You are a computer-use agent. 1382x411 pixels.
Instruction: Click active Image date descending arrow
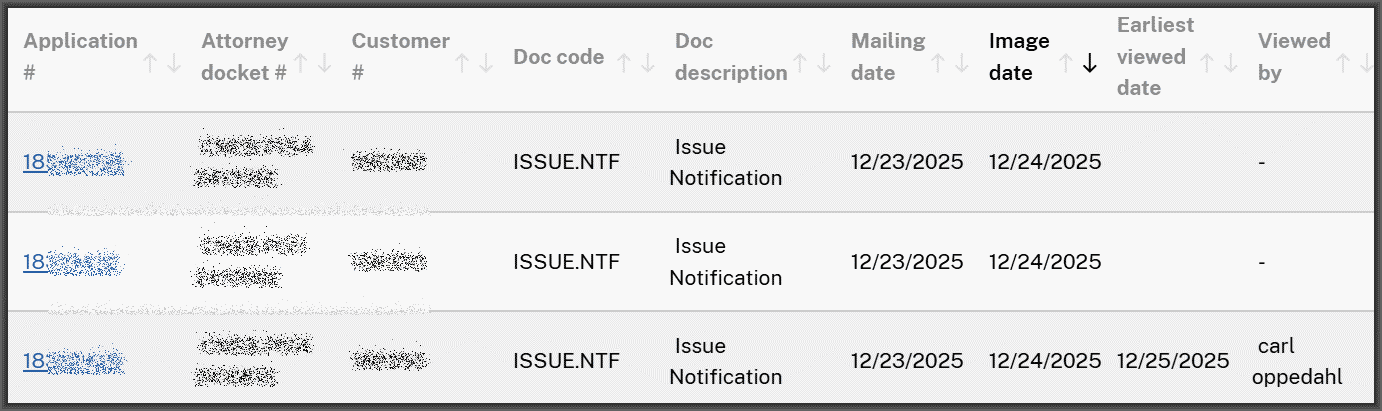coord(1089,64)
